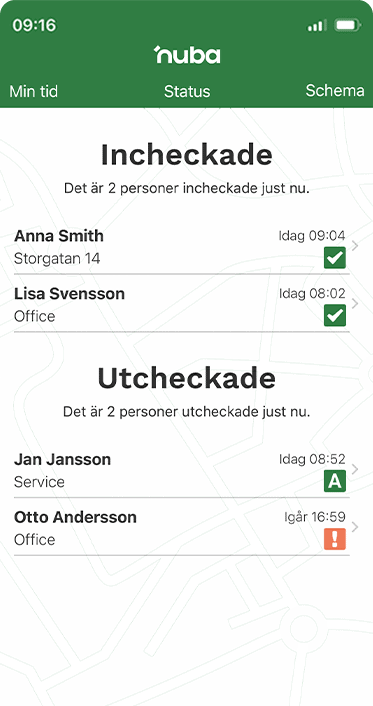Image resolution: width=373 pixels, height=706 pixels.
Task: Select Otto Andersson's name
Action: click(x=75, y=517)
